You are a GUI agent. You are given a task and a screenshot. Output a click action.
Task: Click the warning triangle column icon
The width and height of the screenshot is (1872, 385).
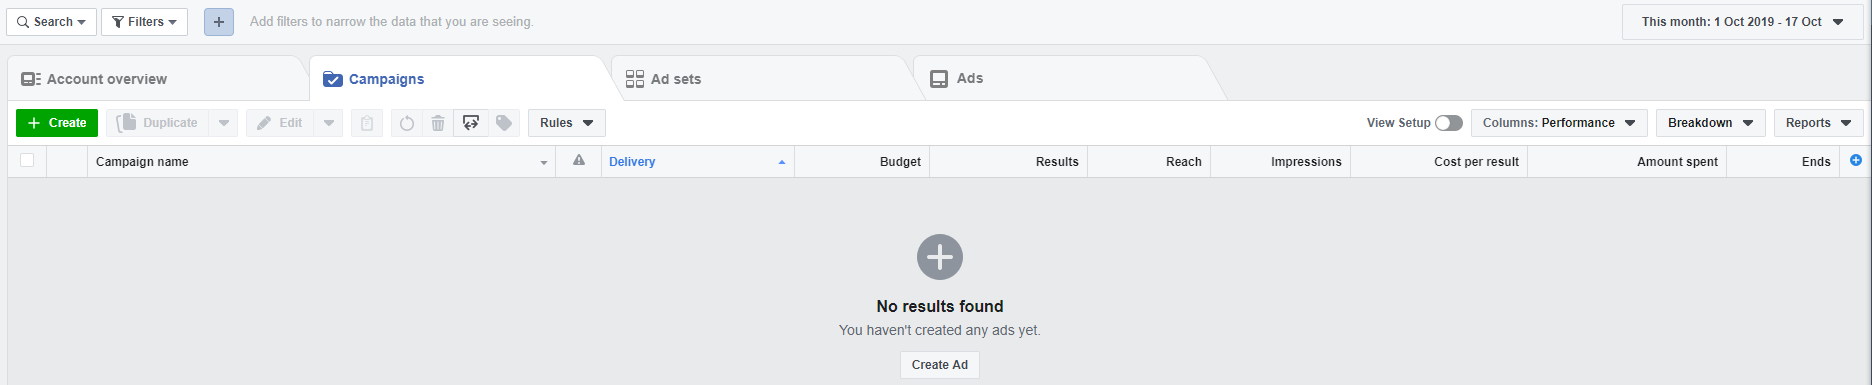[578, 161]
